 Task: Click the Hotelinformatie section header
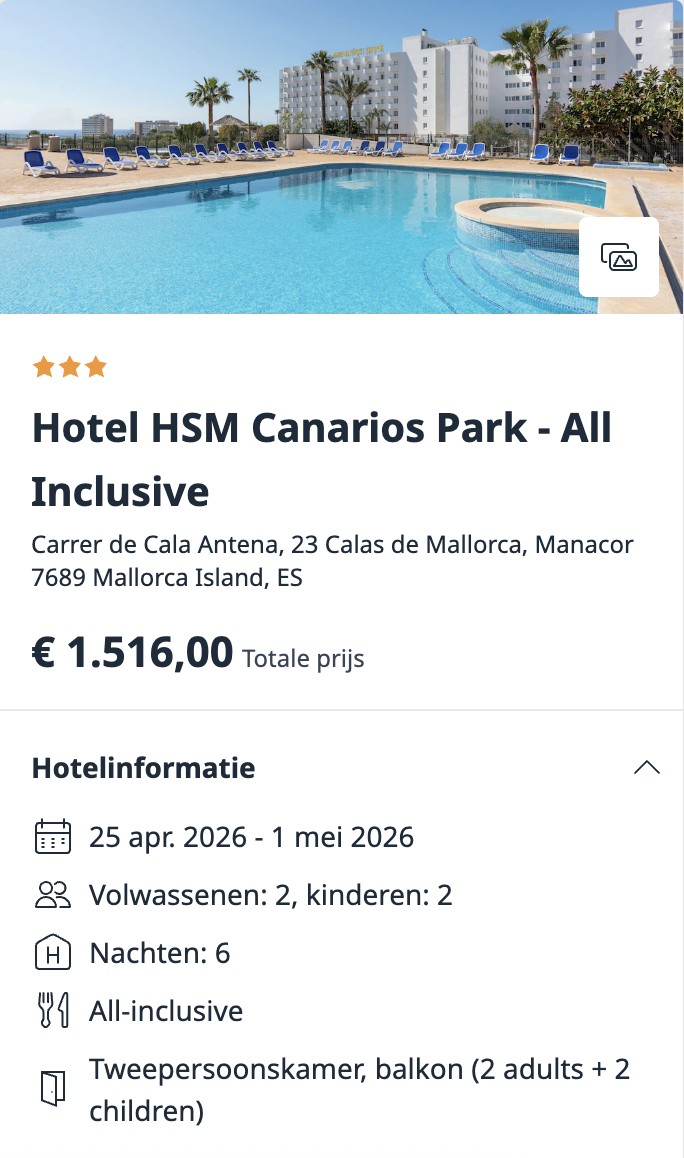click(x=143, y=768)
